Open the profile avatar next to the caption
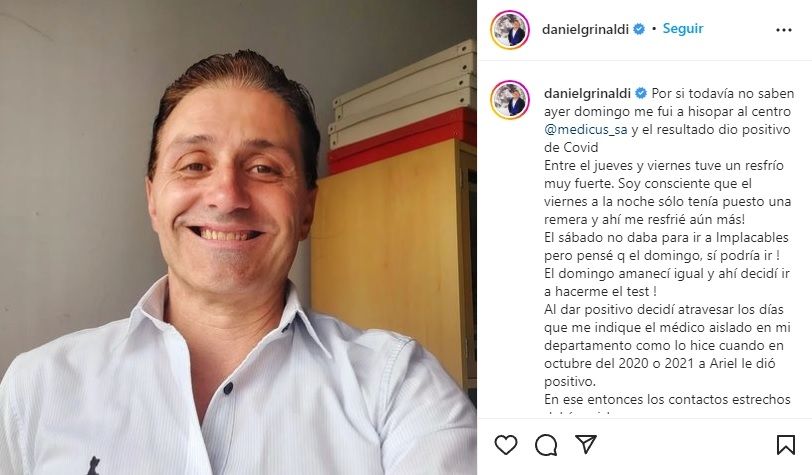 tap(510, 99)
